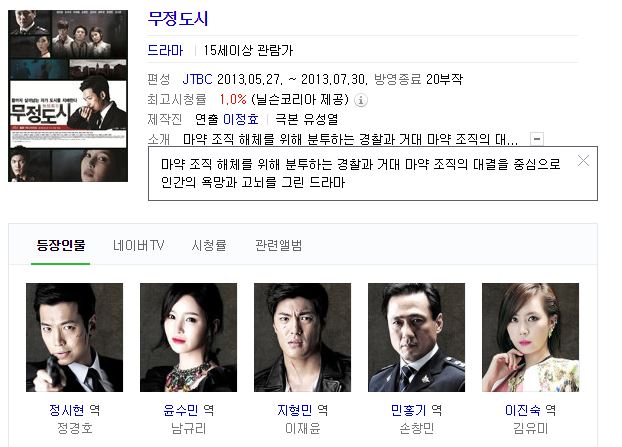This screenshot has width=622, height=447.
Task: Open the 관련앨범 tab
Action: tap(278, 246)
